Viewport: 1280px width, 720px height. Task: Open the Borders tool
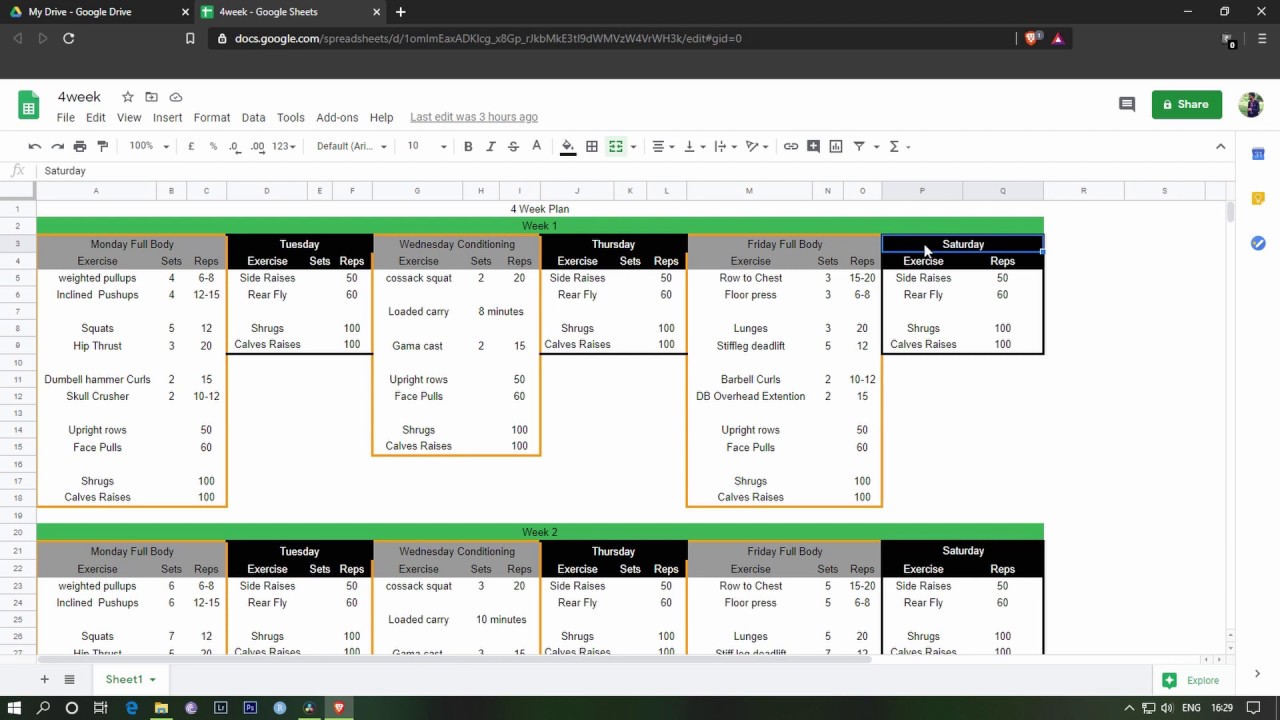pyautogui.click(x=592, y=146)
